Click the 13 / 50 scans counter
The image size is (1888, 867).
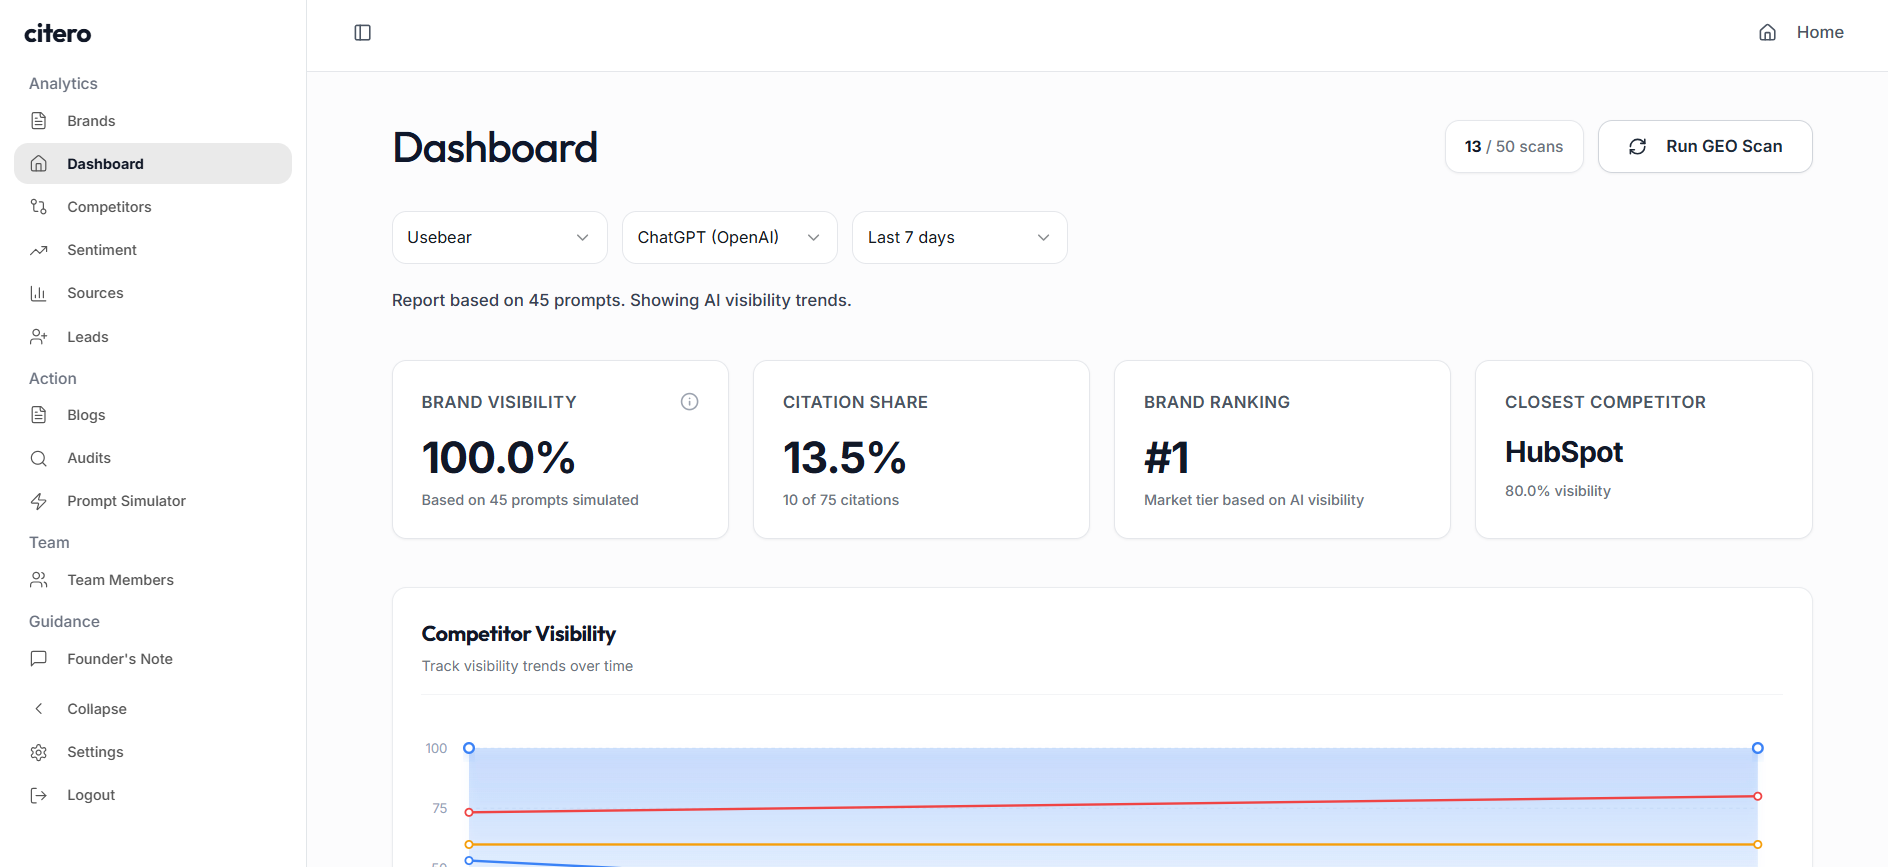click(x=1514, y=147)
